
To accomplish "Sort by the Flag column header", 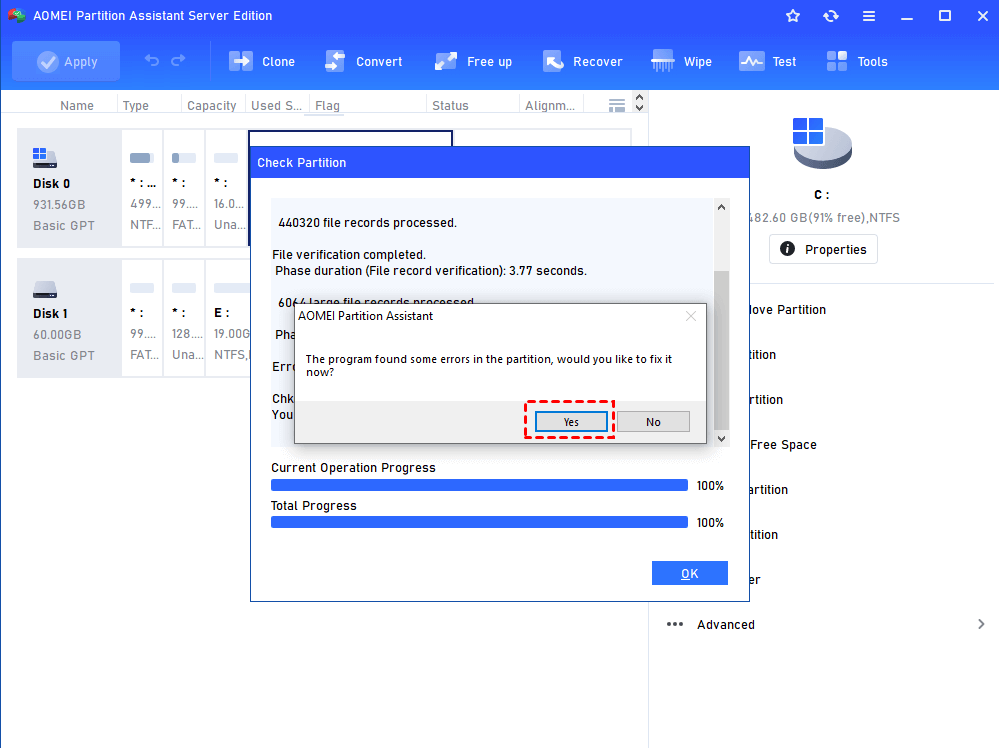I will [327, 106].
